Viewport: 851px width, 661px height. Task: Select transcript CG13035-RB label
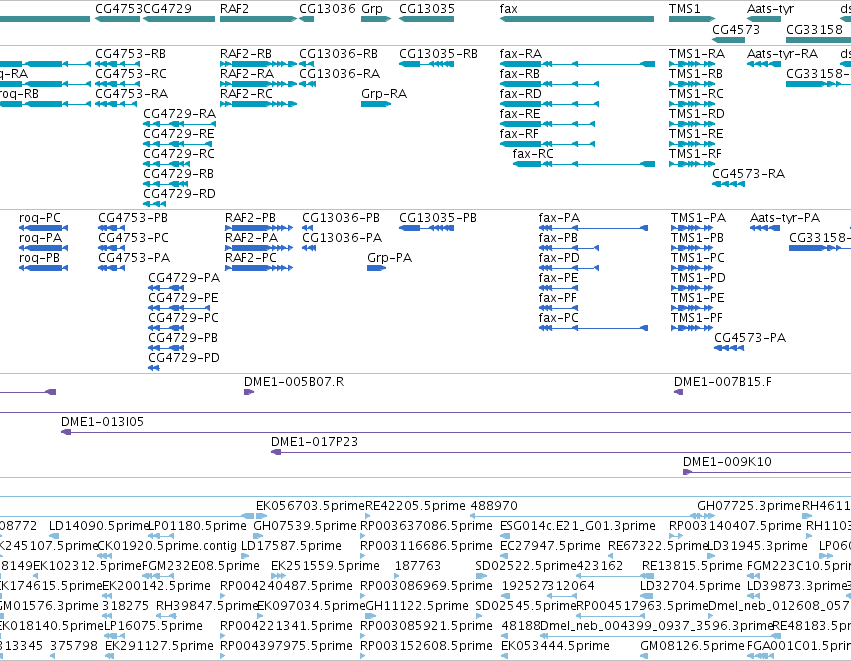point(439,54)
